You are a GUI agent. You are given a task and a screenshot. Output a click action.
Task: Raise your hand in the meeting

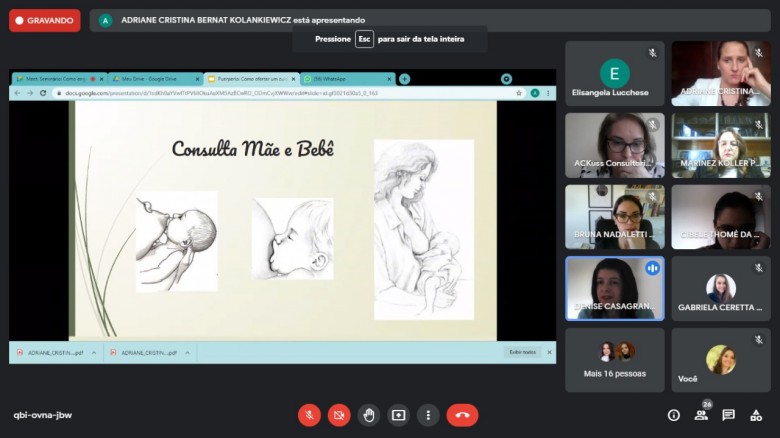click(369, 415)
